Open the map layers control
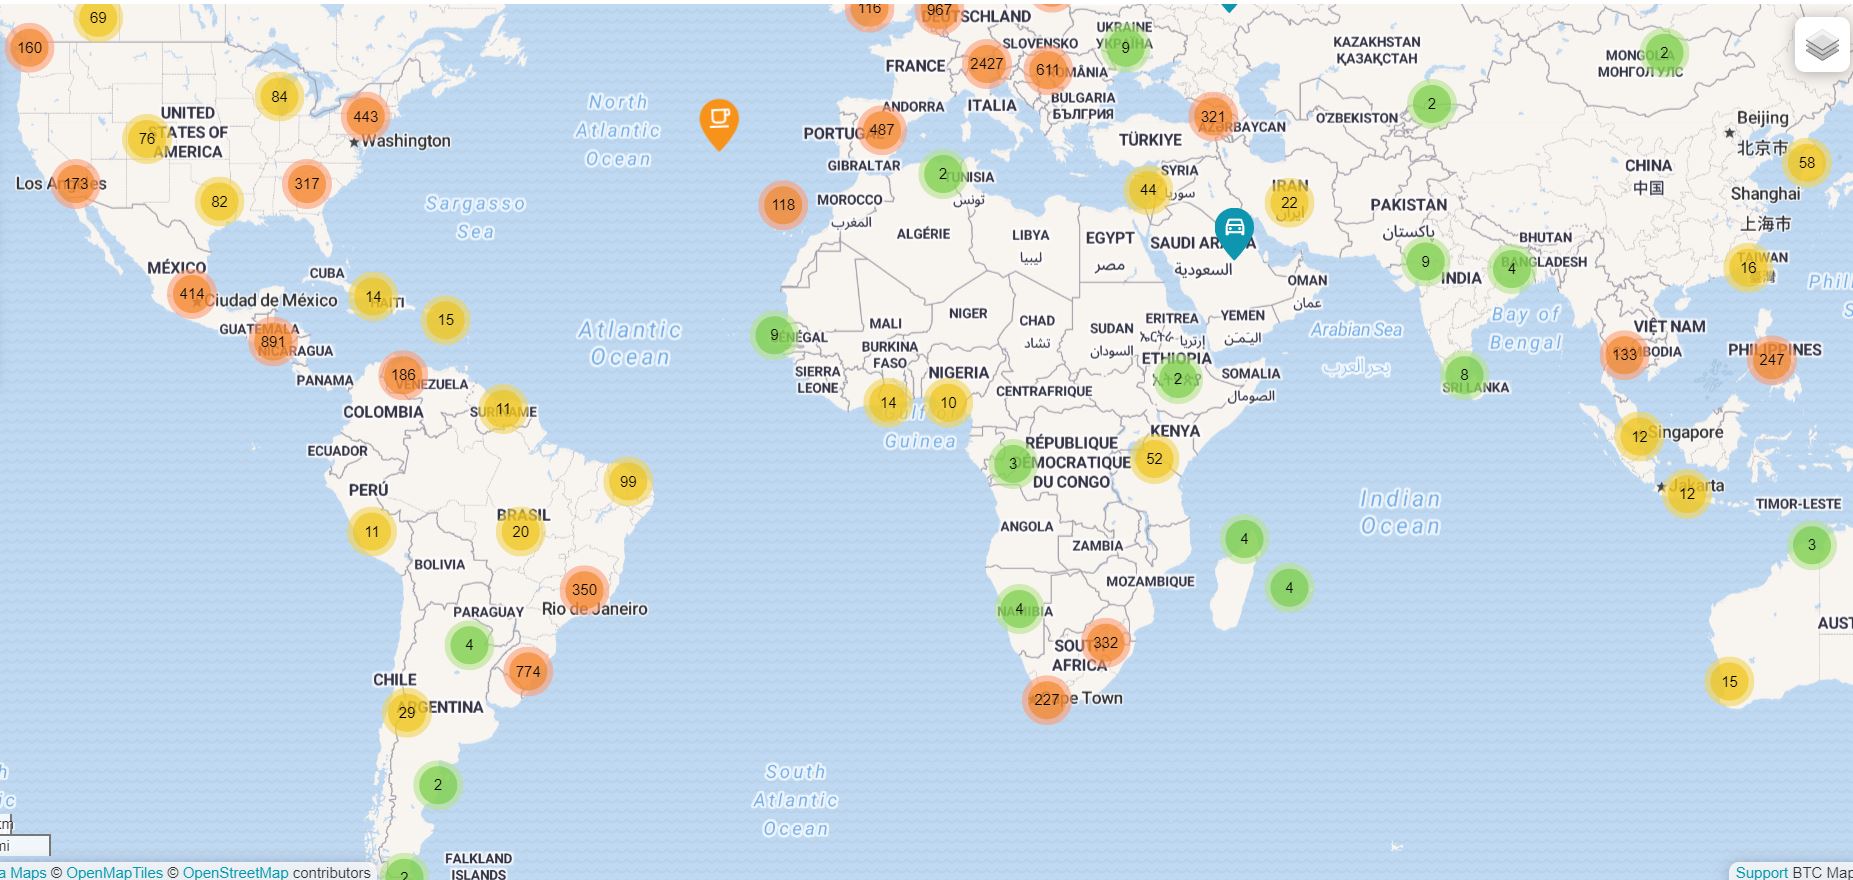The height and width of the screenshot is (880, 1853). click(1821, 45)
